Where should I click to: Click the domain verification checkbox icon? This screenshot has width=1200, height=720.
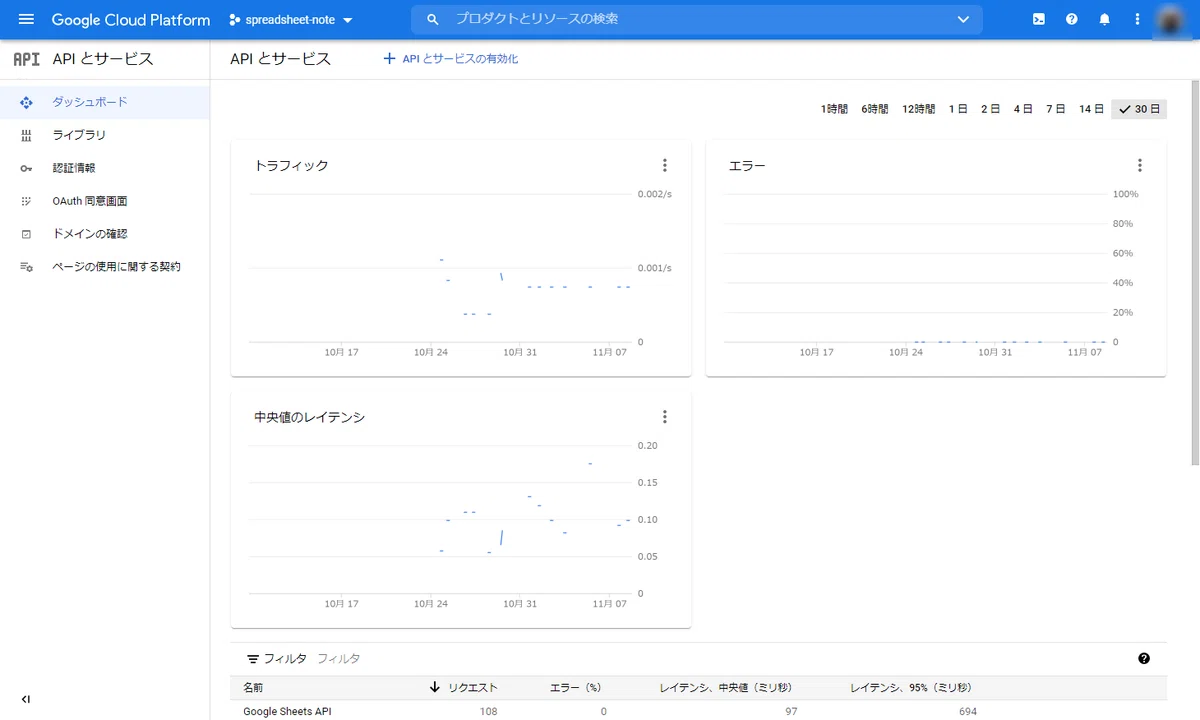pyautogui.click(x=27, y=234)
